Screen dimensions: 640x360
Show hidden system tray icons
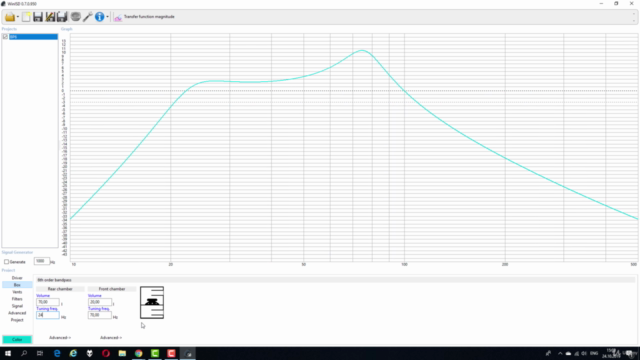pos(560,353)
